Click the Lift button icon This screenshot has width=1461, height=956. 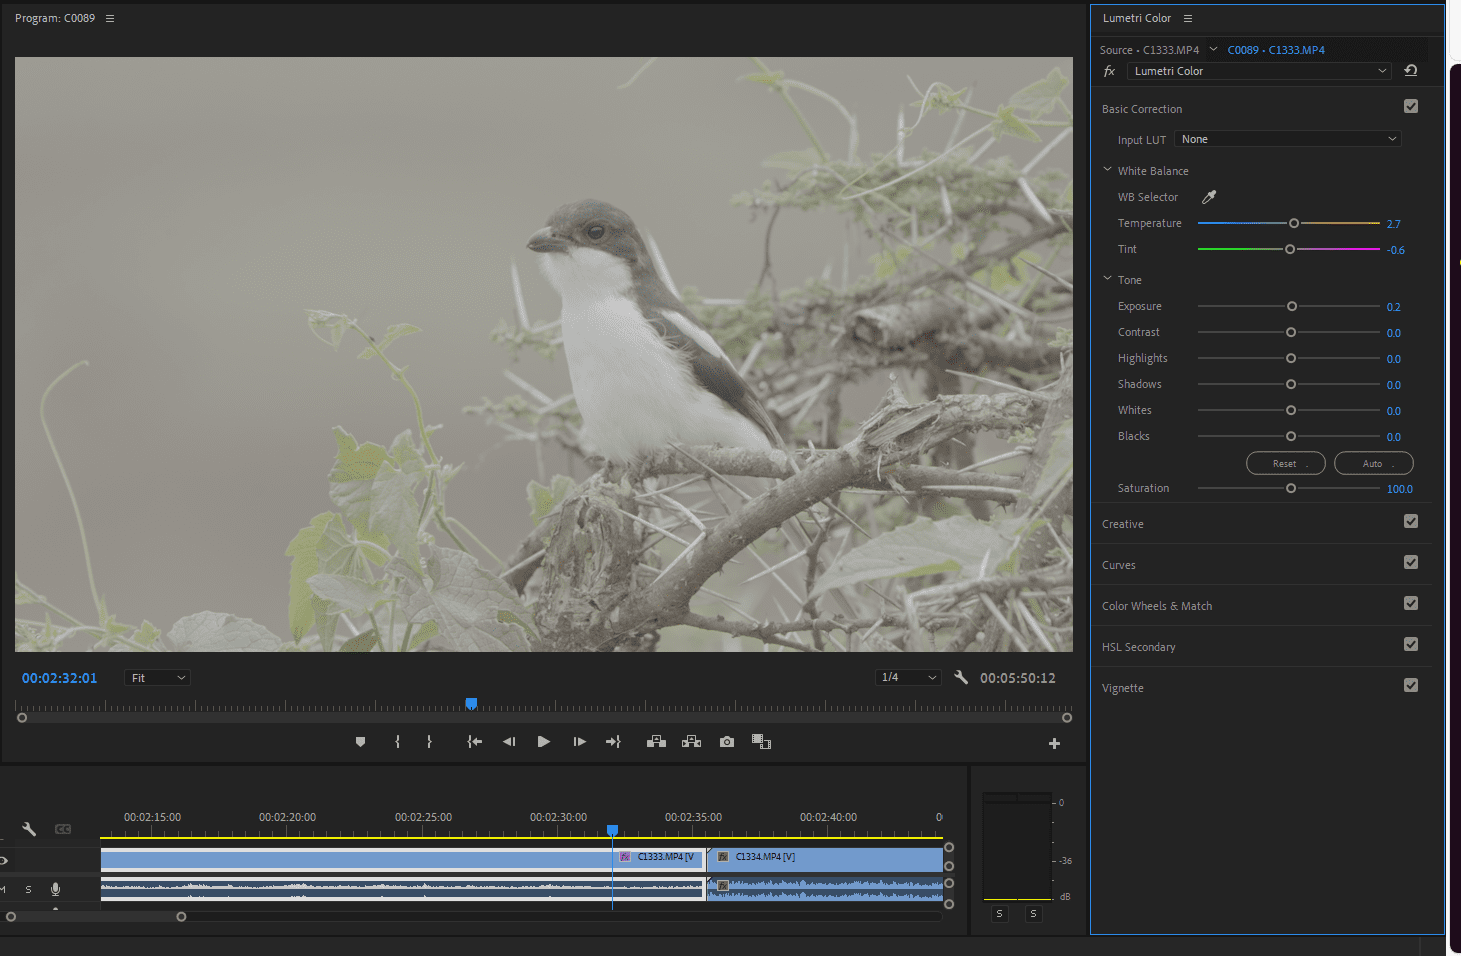(x=656, y=742)
